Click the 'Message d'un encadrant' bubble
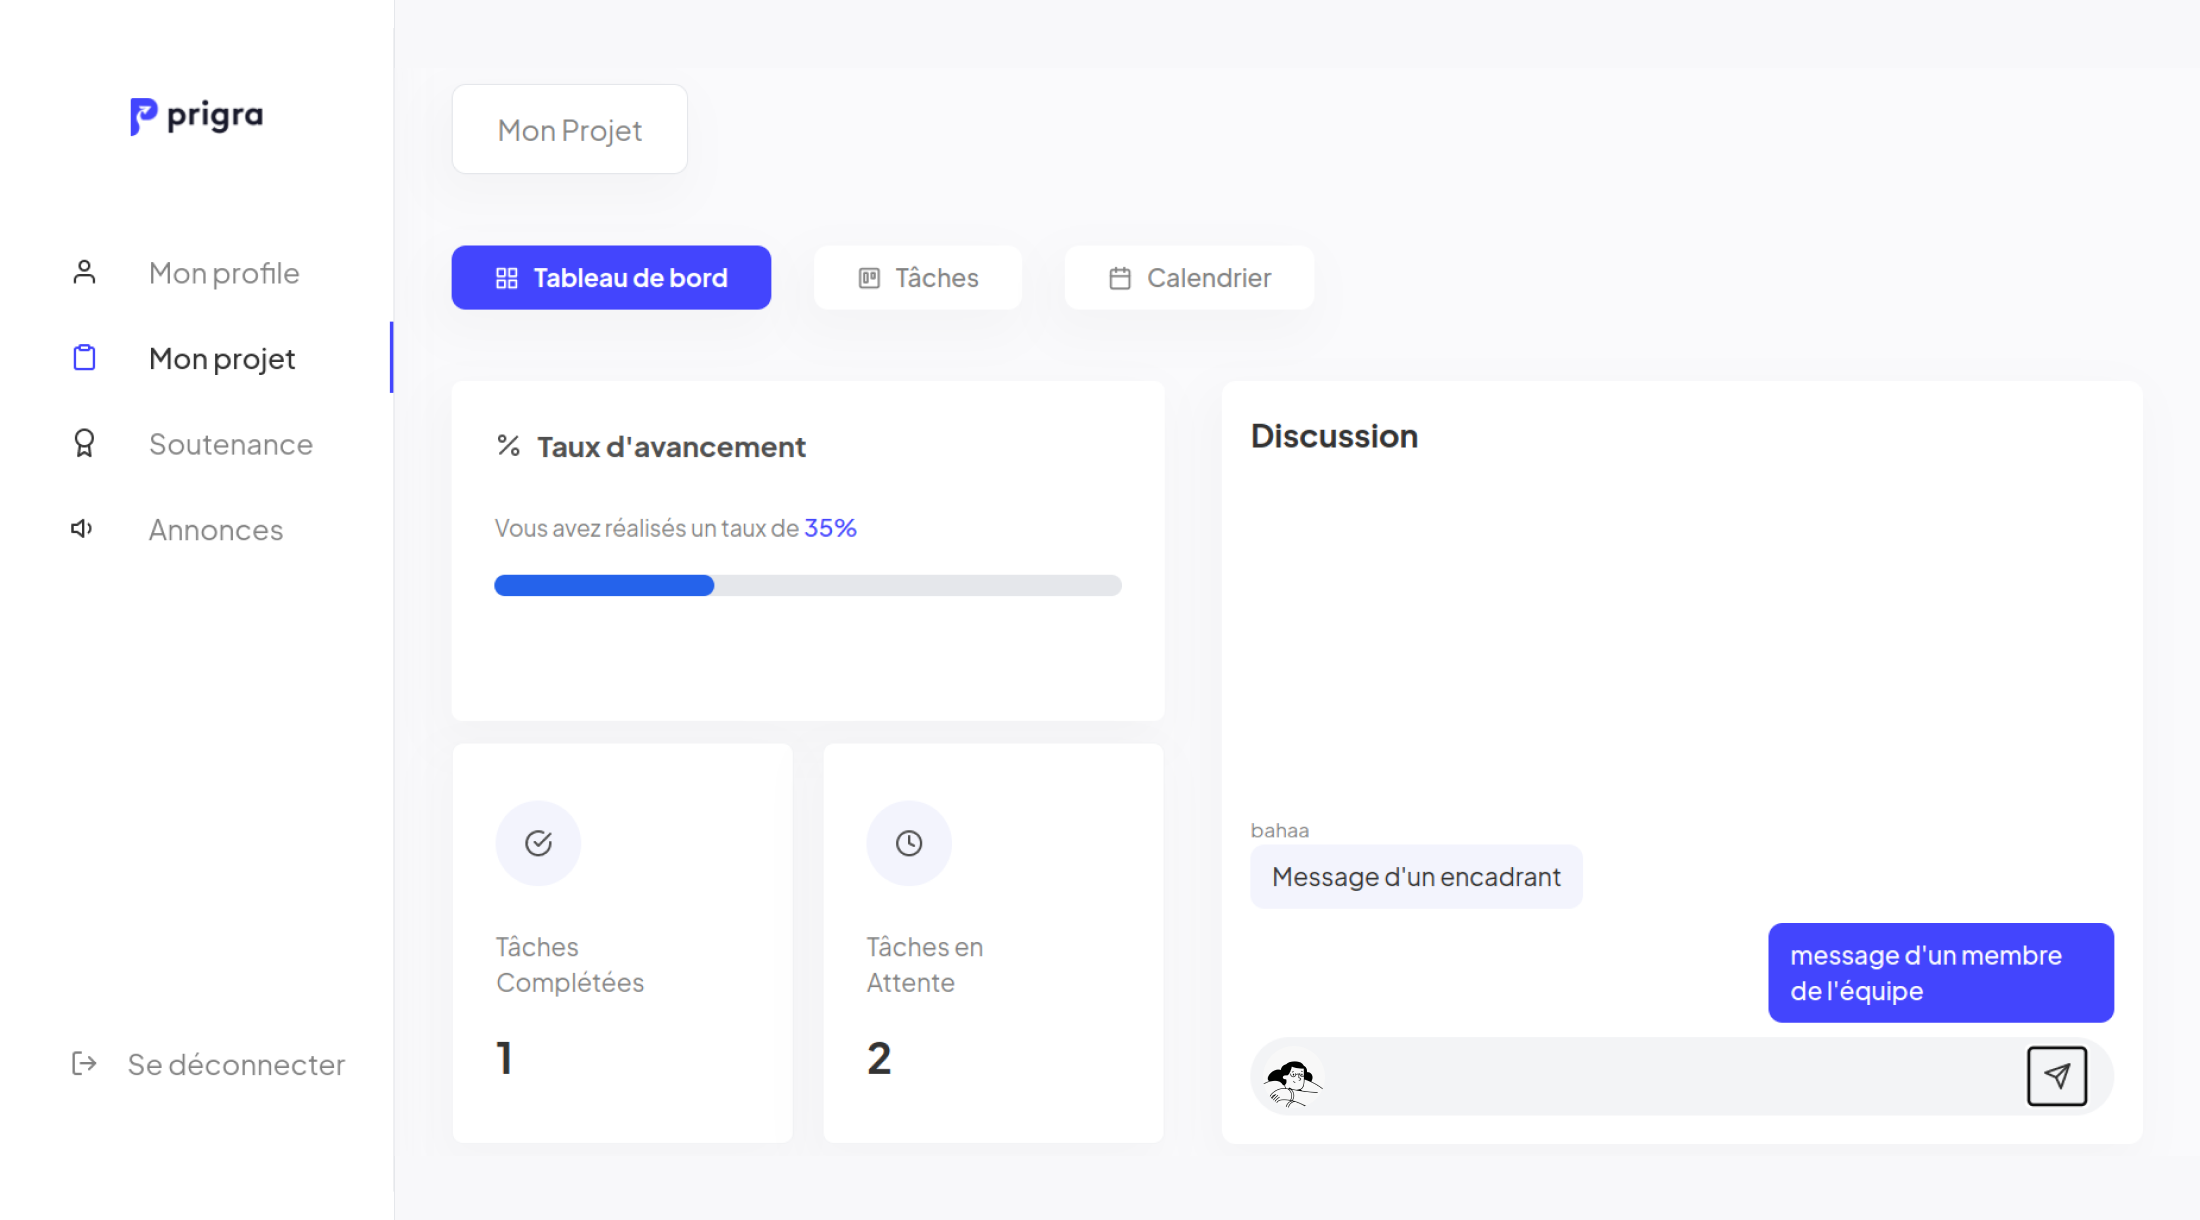2200x1220 pixels. 1416,877
